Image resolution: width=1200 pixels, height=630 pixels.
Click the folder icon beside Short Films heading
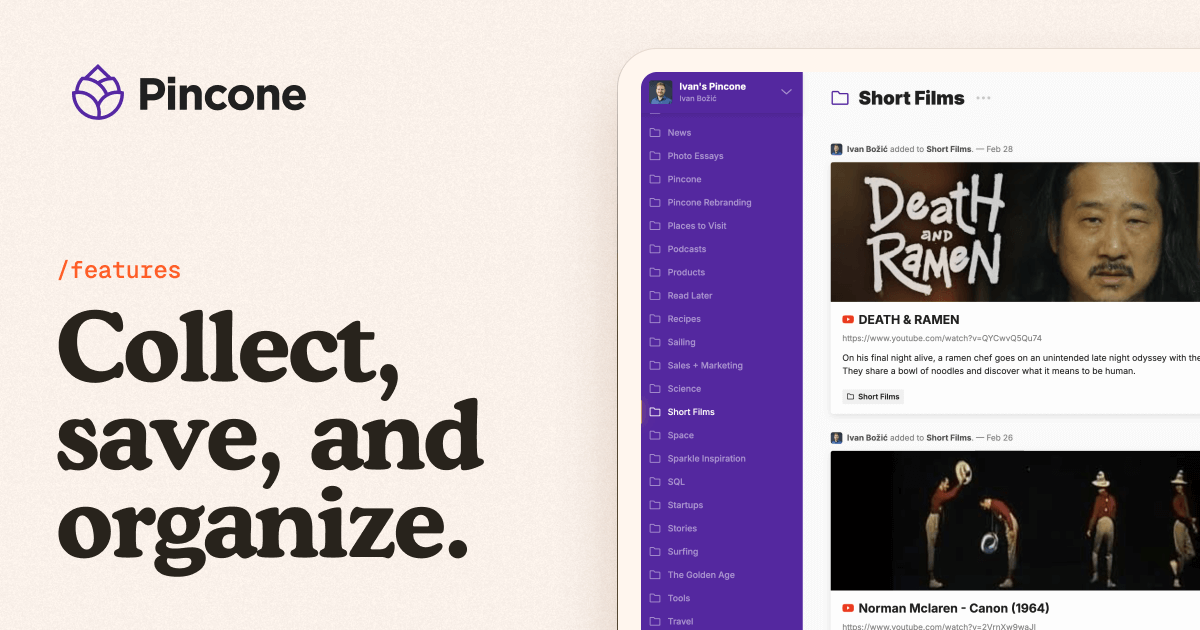(840, 98)
